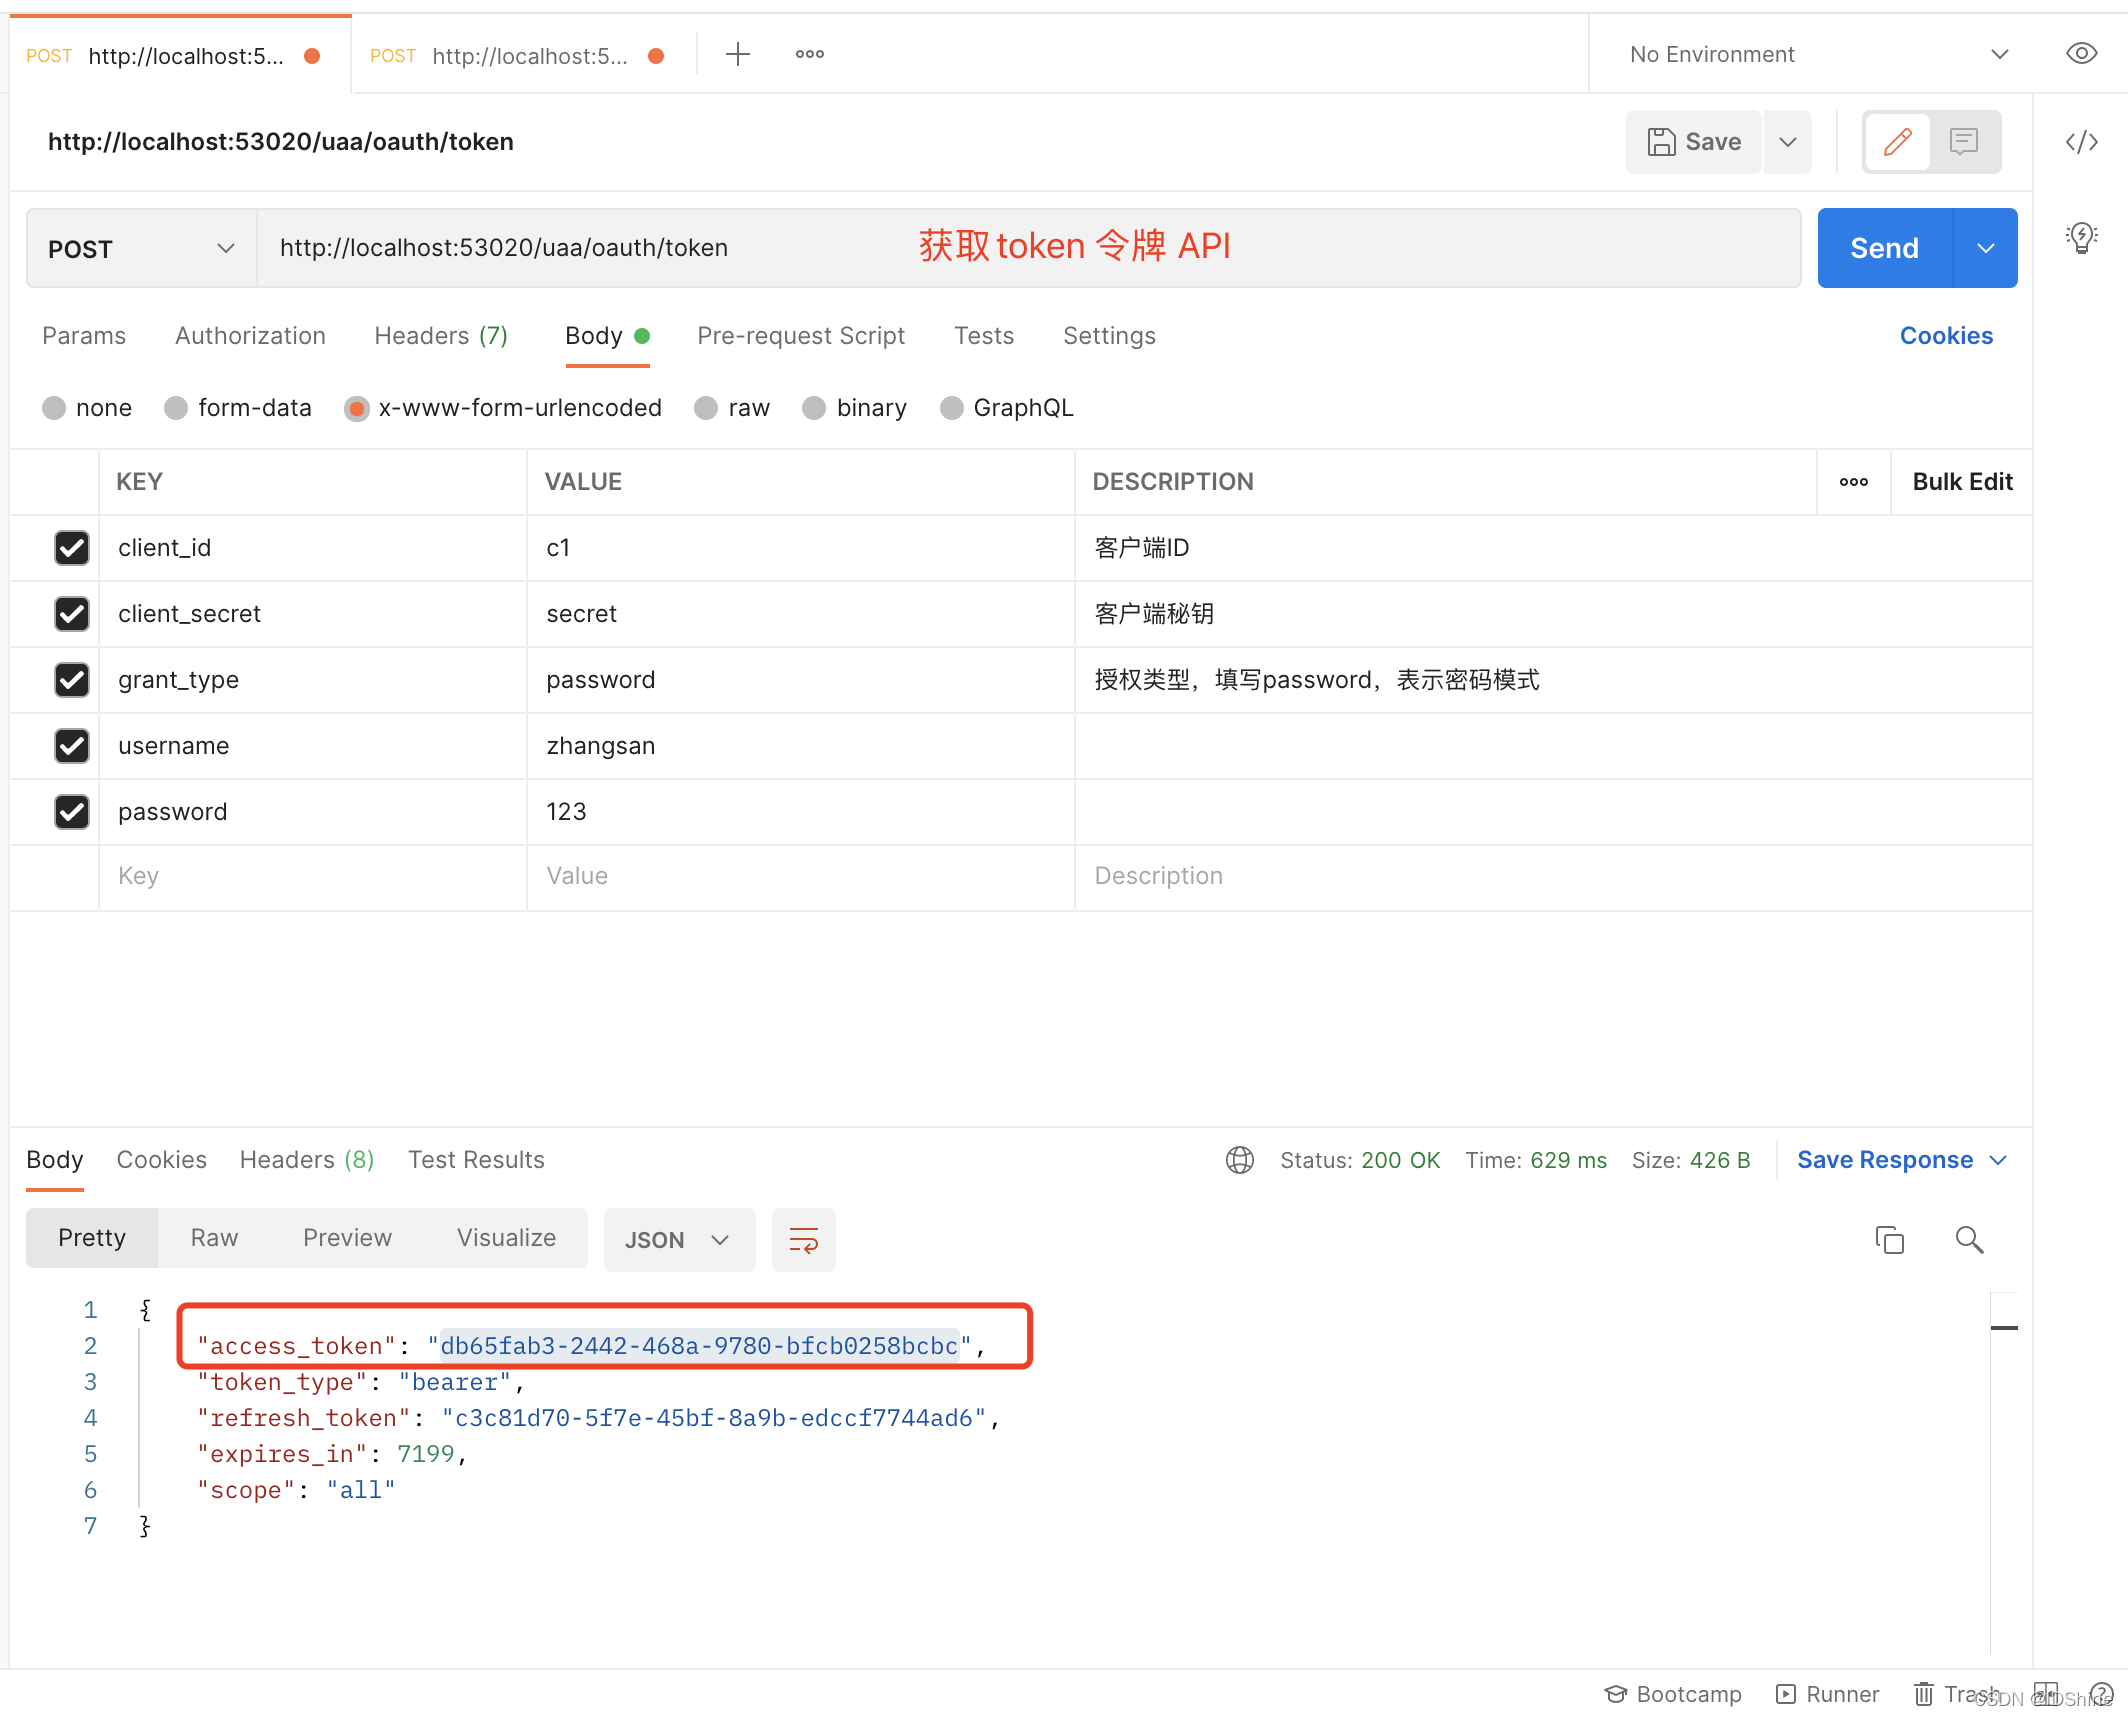Screen dimensions: 2128x1716
Task: Click the request title http://localhost:53020/uaa/oauth/token
Action: click(x=281, y=142)
